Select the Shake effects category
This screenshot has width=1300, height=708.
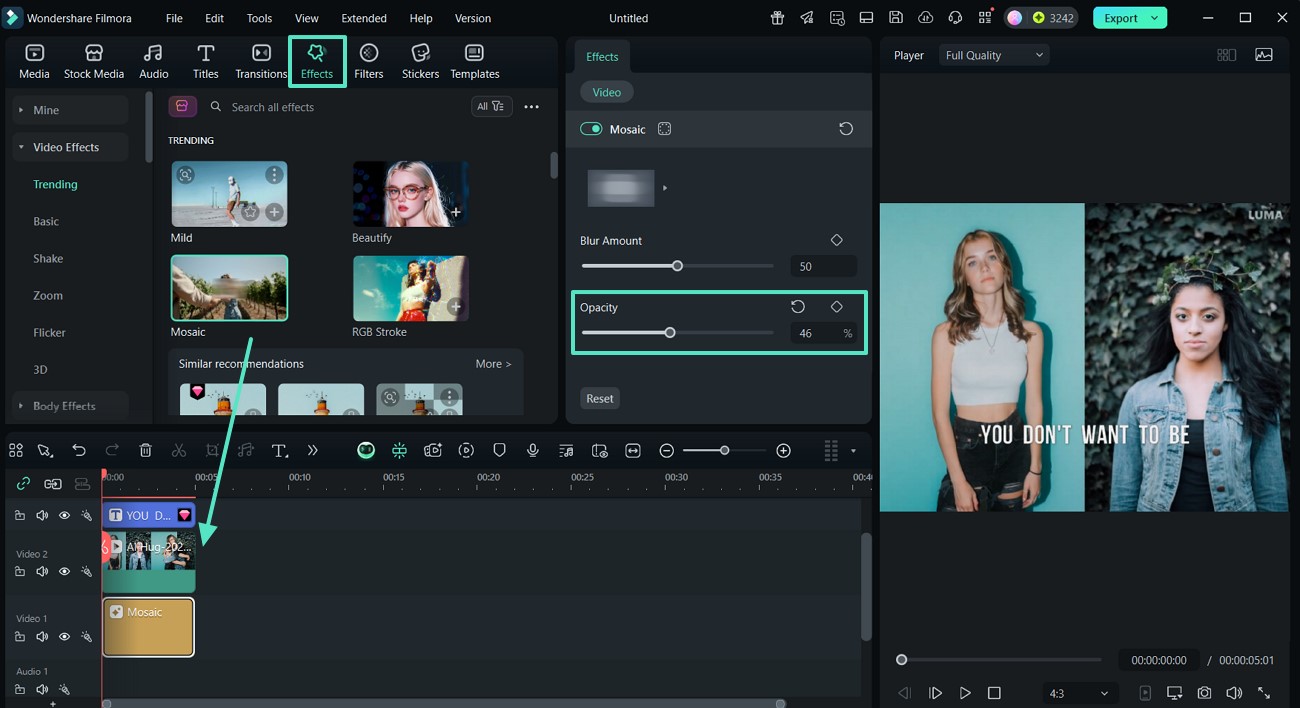point(48,258)
